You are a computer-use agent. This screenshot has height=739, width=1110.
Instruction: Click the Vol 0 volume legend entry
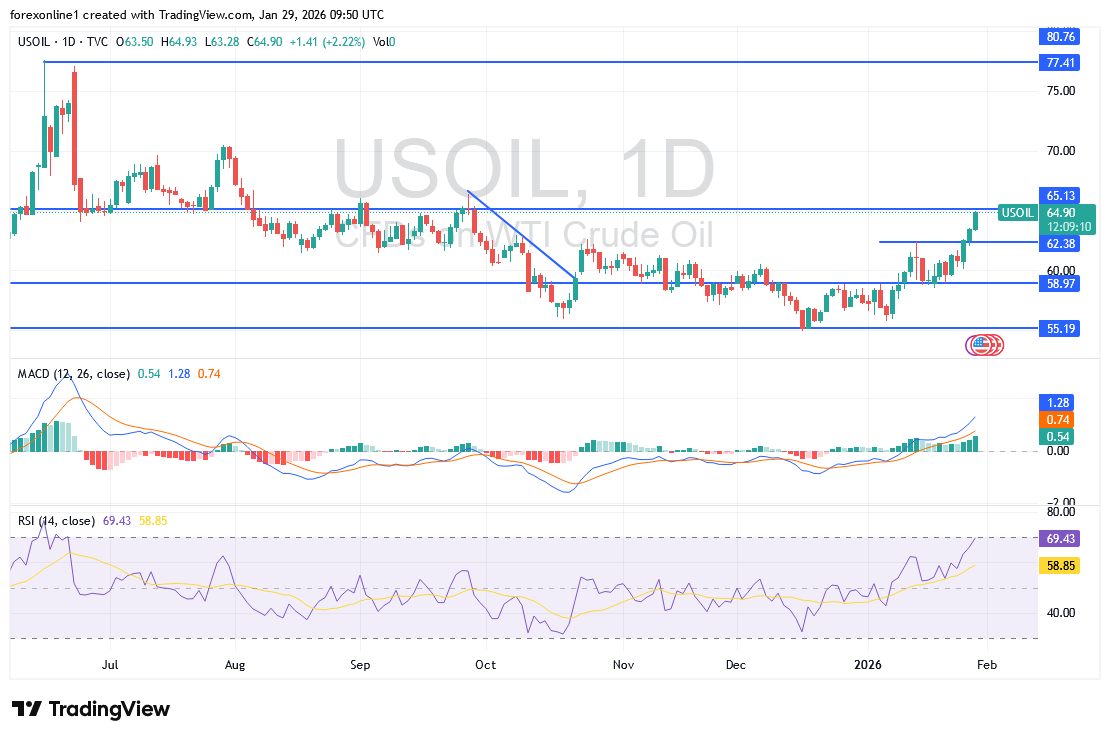pyautogui.click(x=383, y=42)
